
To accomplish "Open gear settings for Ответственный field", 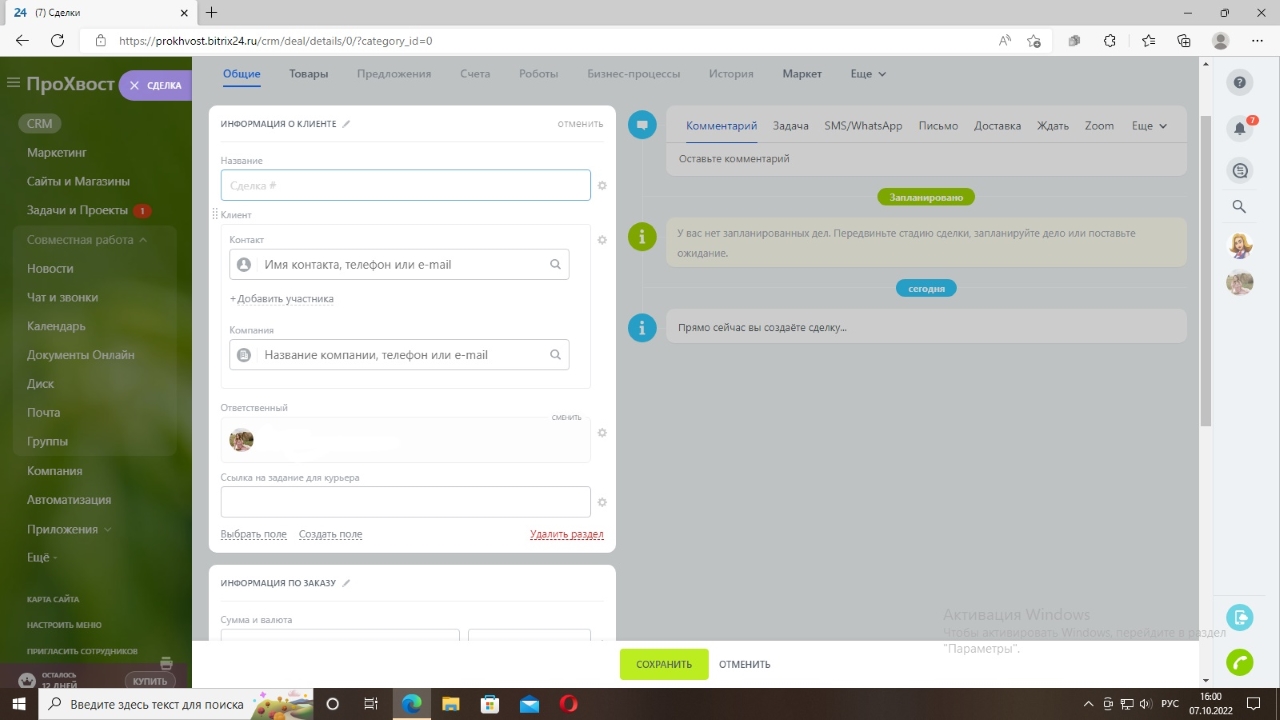I will tap(602, 433).
